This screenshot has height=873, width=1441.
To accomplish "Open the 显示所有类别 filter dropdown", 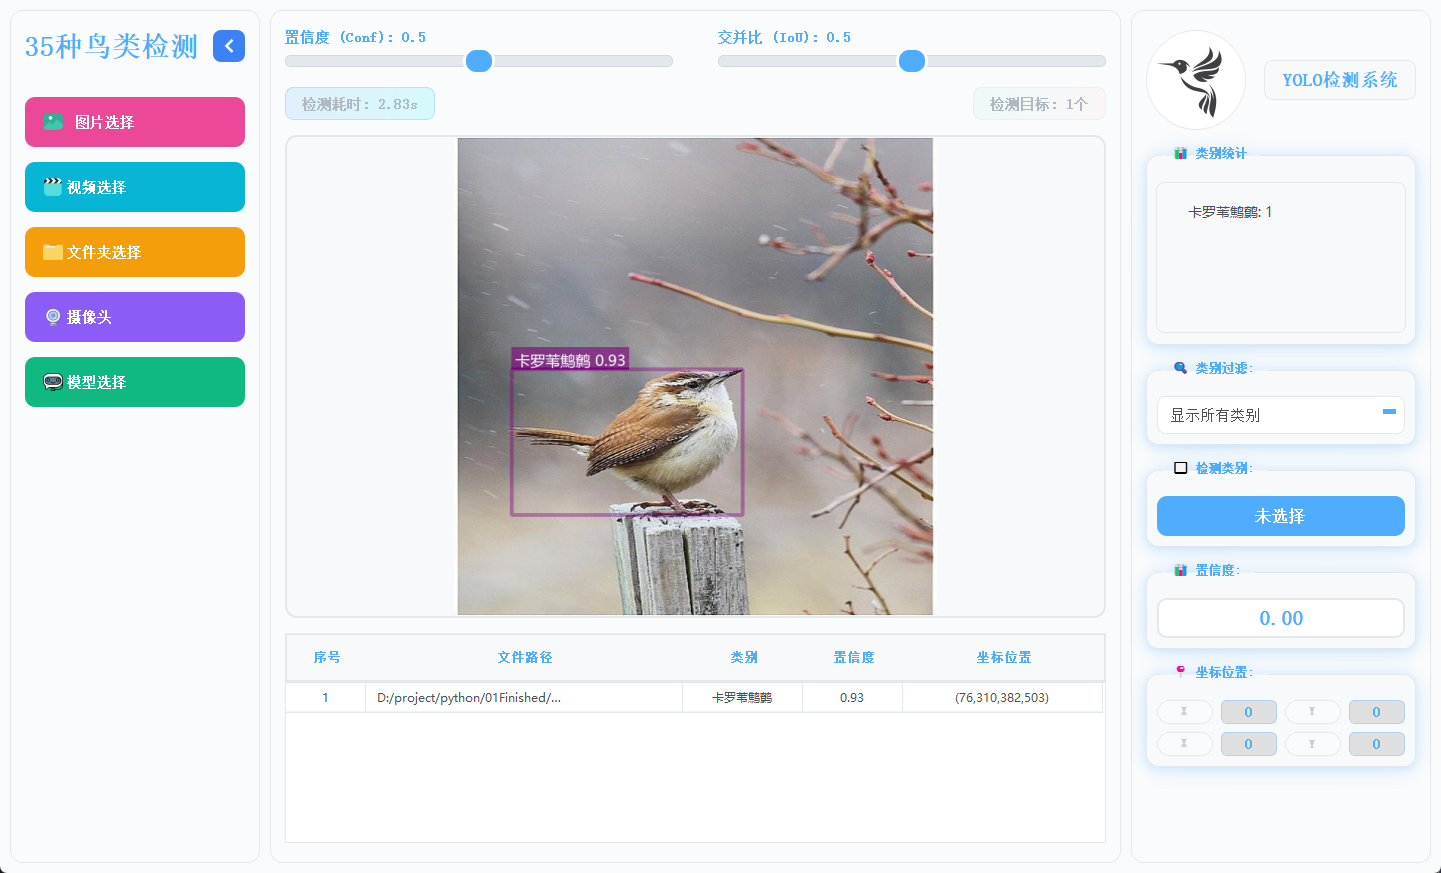I will (x=1281, y=415).
